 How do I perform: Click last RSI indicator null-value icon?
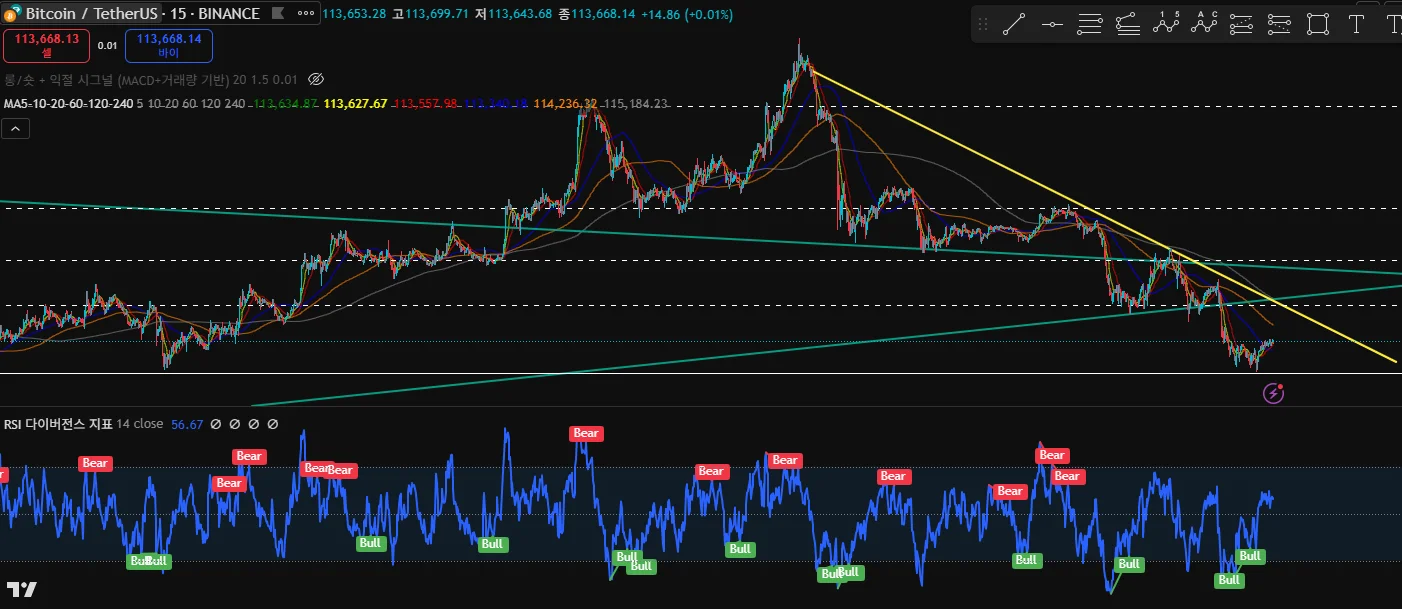pyautogui.click(x=272, y=424)
